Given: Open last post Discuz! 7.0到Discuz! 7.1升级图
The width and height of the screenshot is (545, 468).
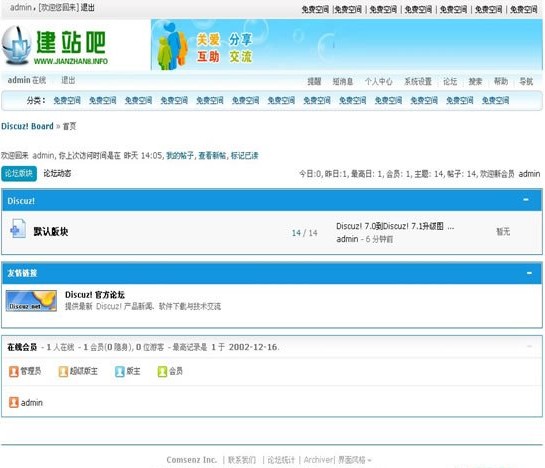Looking at the screenshot, I should [395, 226].
